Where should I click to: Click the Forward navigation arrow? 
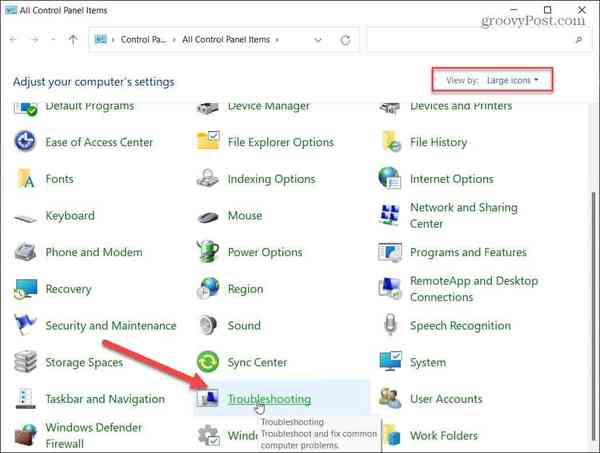click(x=35, y=39)
